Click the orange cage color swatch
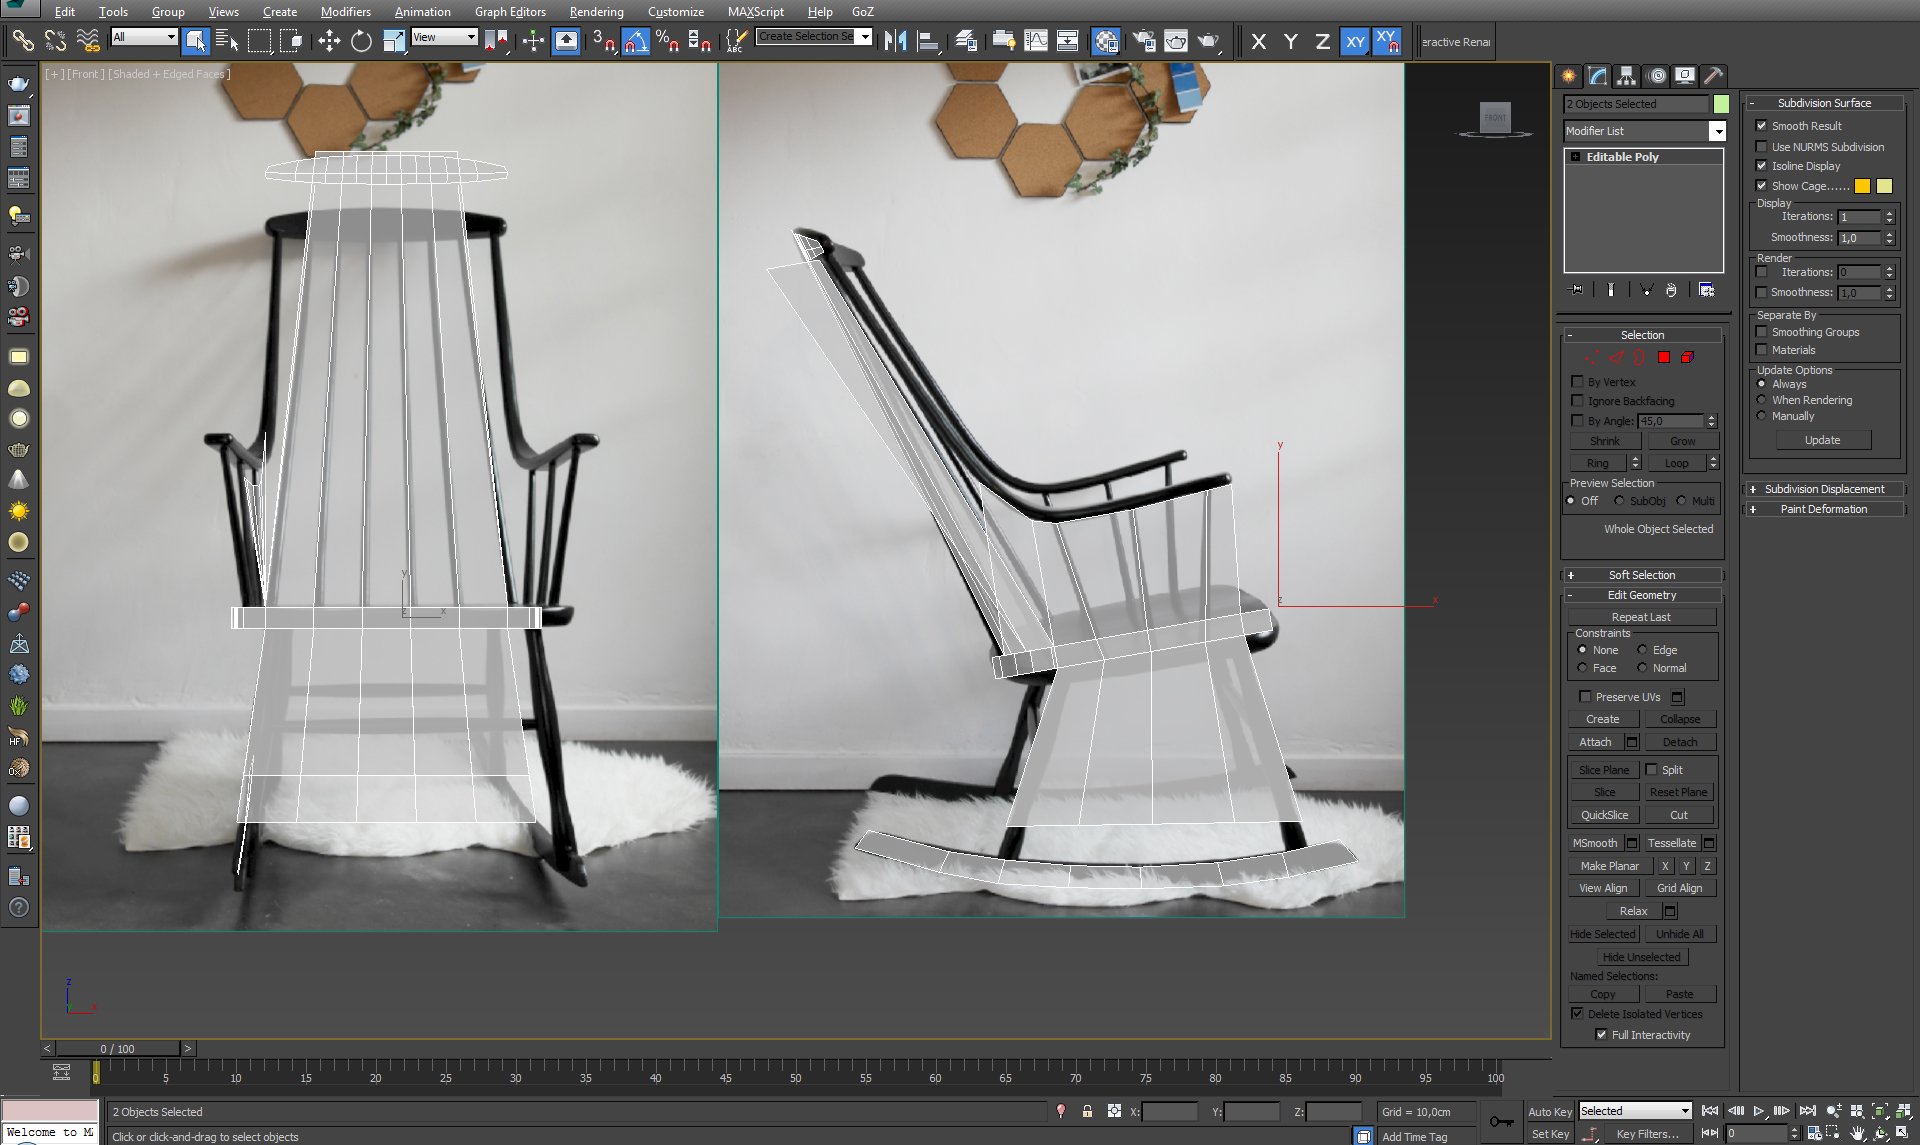The height and width of the screenshot is (1145, 1920). pyautogui.click(x=1862, y=186)
